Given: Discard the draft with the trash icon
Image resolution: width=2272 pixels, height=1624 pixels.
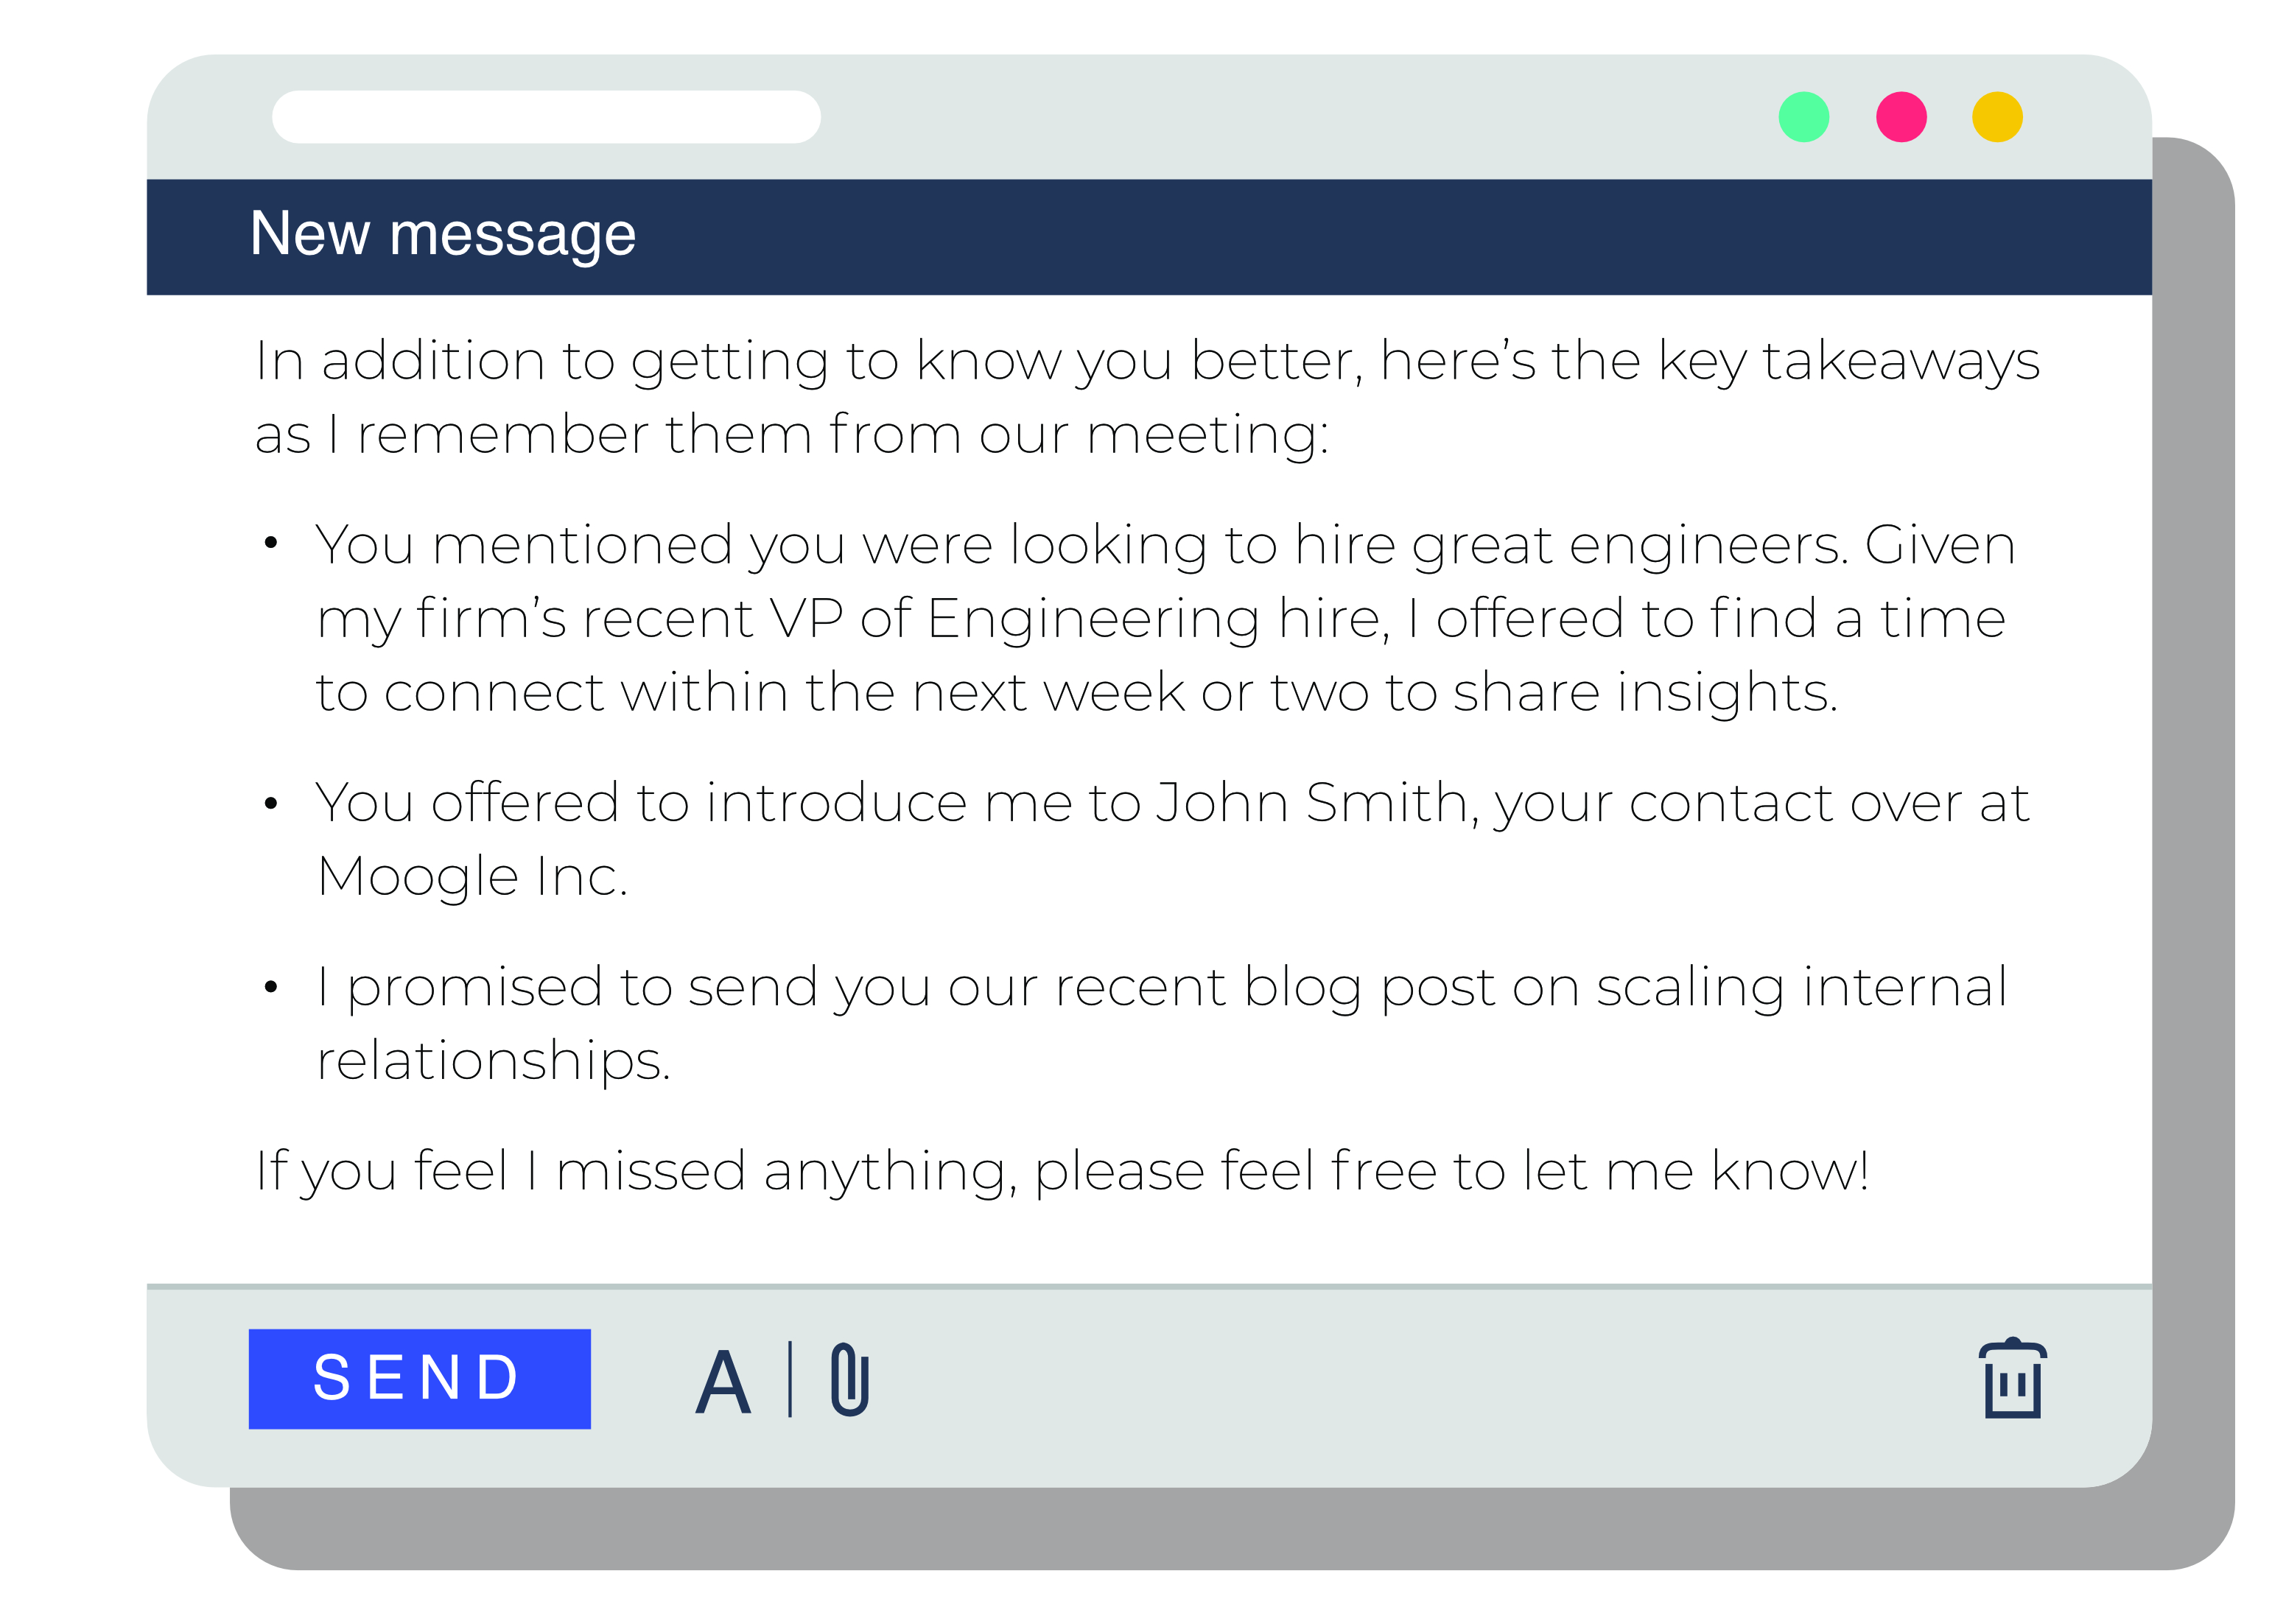Looking at the screenshot, I should click(2012, 1378).
